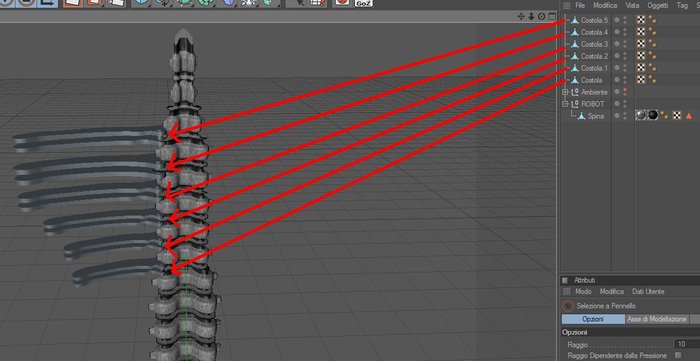Select Costola.2 in the object list

(594, 56)
